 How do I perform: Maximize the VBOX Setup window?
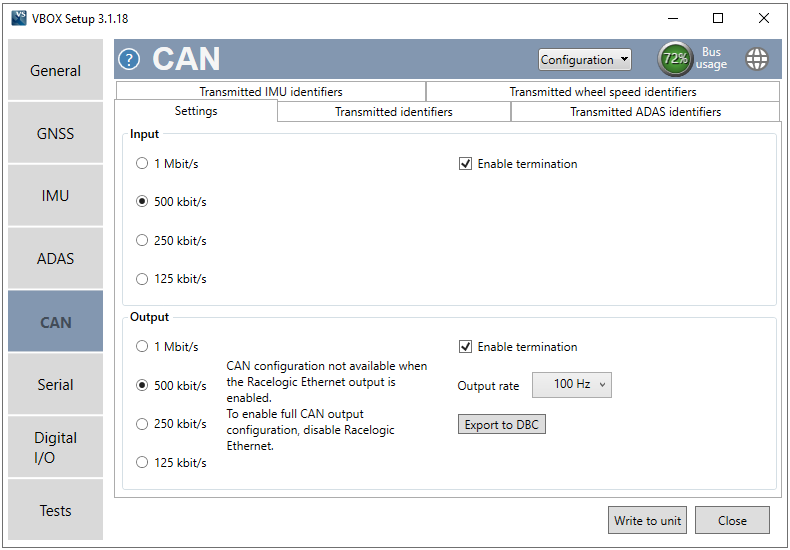click(718, 19)
